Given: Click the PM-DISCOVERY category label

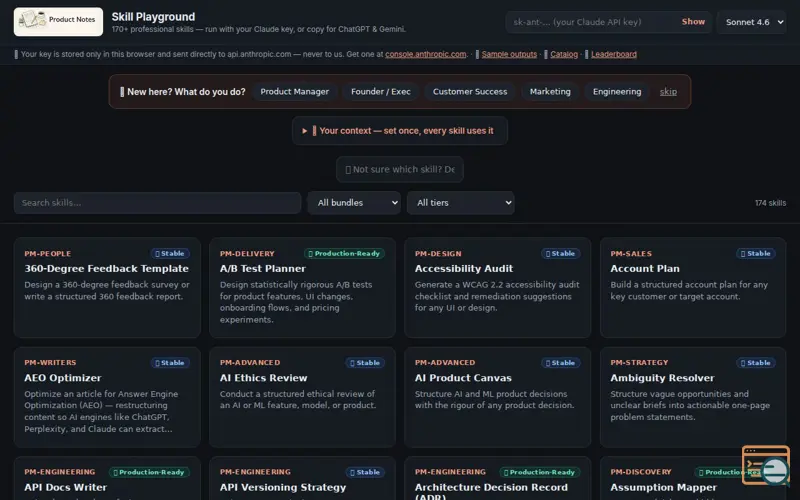Looking at the screenshot, I should 641,472.
